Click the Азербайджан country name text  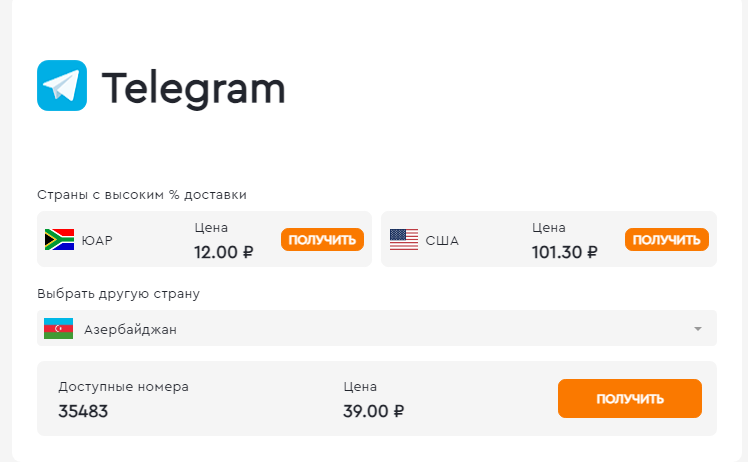pyautogui.click(x=130, y=329)
